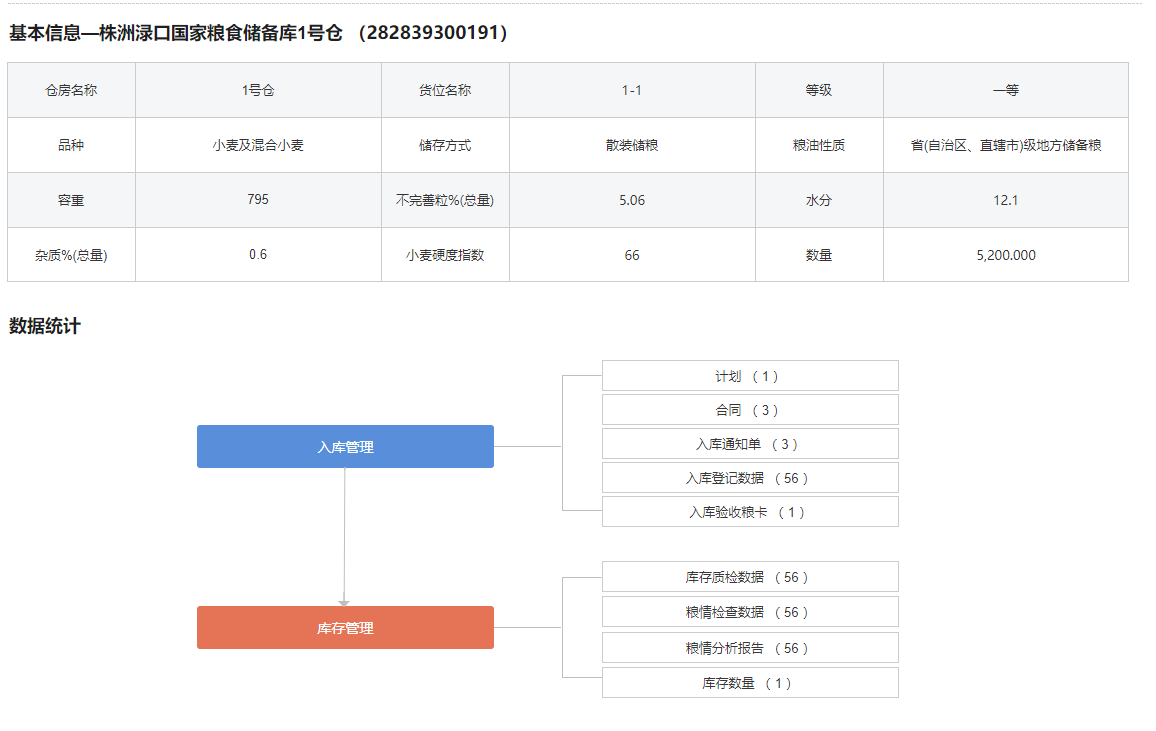Screen dimensions: 1156x731
Task: Click the 数据统计 section heading
Action: [x=45, y=326]
